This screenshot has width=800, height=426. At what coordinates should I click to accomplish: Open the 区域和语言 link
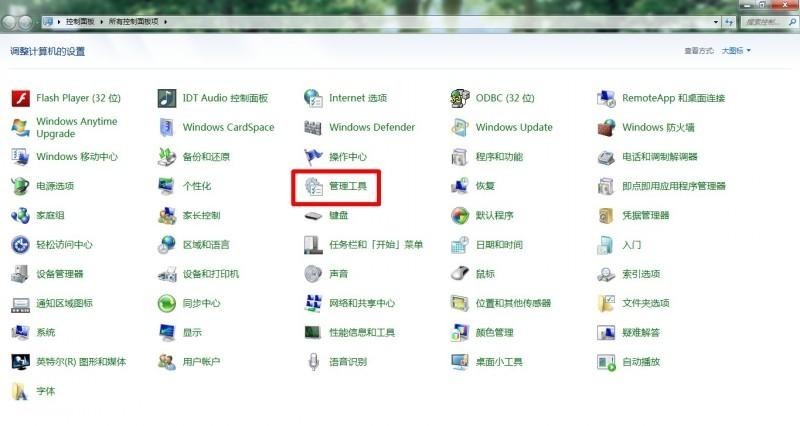[x=206, y=245]
